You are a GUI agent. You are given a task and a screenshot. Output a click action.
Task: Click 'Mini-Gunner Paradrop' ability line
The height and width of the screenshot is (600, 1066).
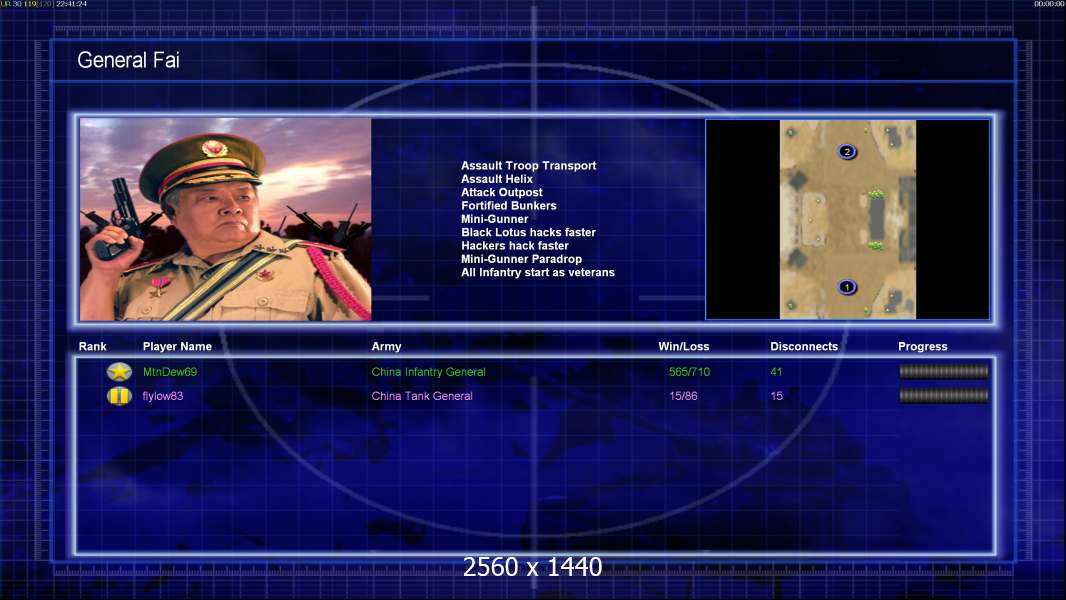pyautogui.click(x=521, y=259)
